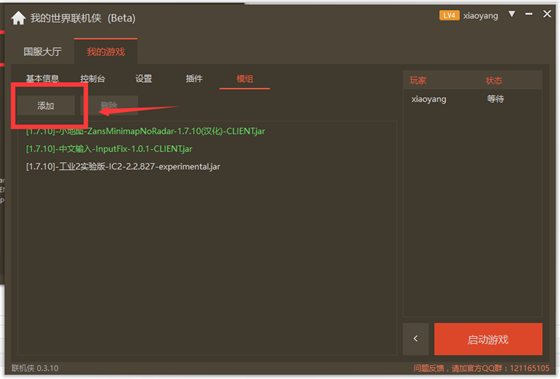This screenshot has width=560, height=379.
Task: Launch the game with 启动游戏
Action: tap(488, 339)
